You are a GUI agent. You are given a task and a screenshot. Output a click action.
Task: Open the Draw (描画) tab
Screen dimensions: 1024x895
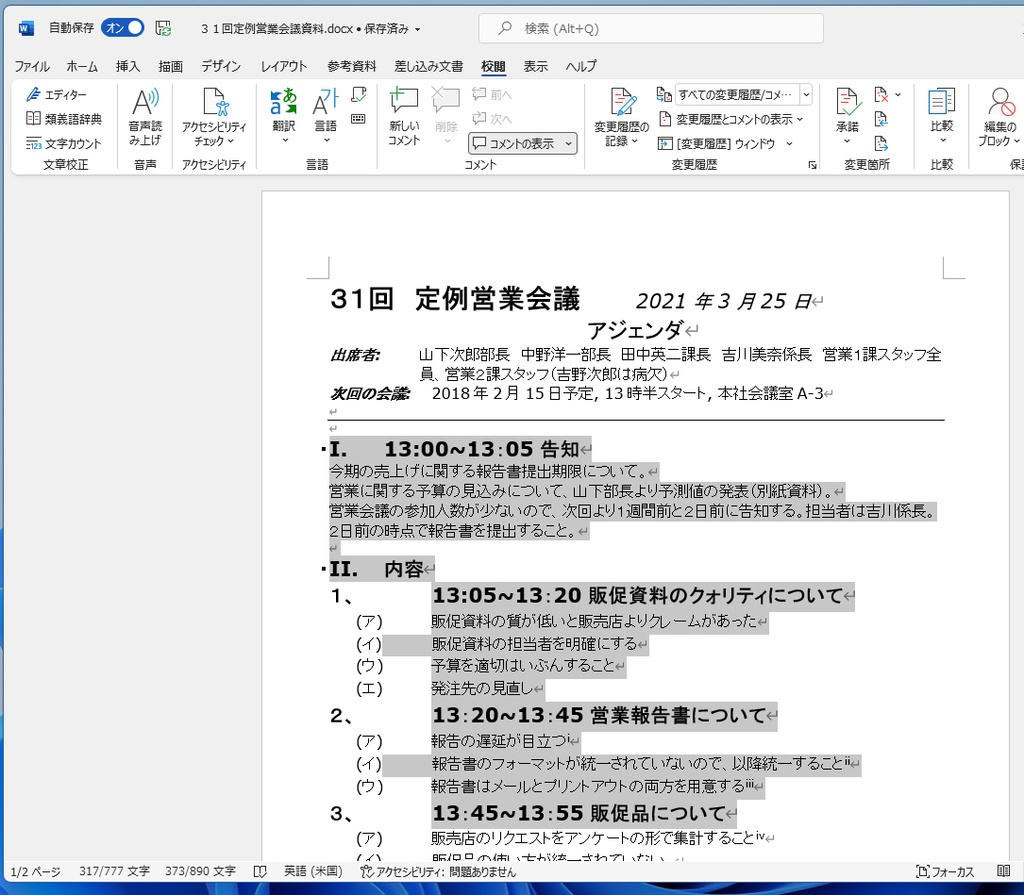pos(170,66)
